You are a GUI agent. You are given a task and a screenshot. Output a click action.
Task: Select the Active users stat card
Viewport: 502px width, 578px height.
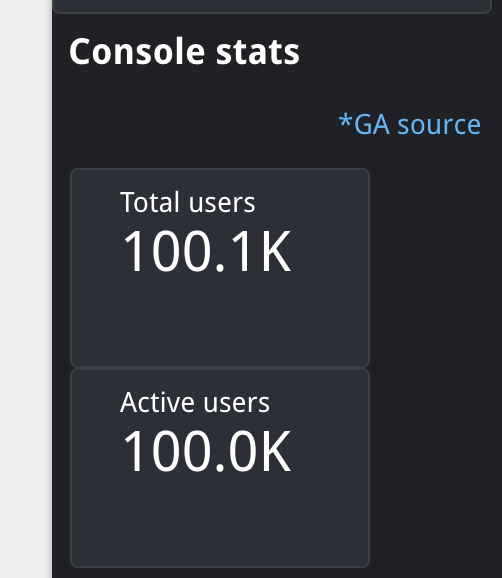[220, 468]
